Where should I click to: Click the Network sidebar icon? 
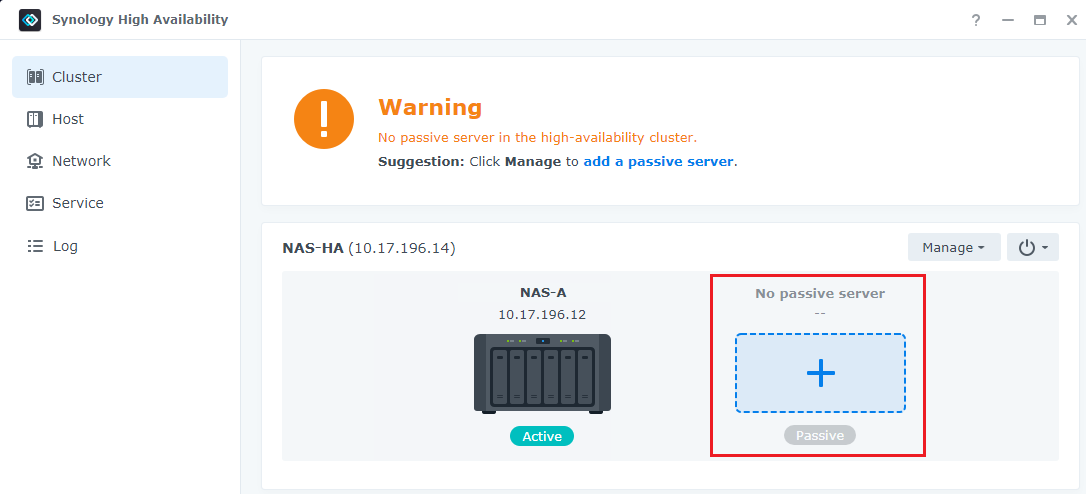click(35, 161)
